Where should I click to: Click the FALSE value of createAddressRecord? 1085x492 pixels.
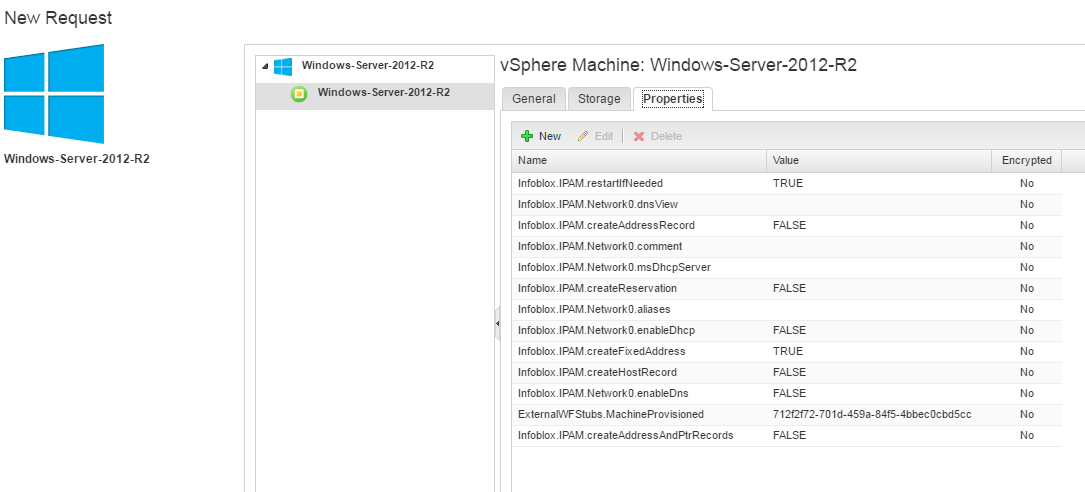coord(790,226)
